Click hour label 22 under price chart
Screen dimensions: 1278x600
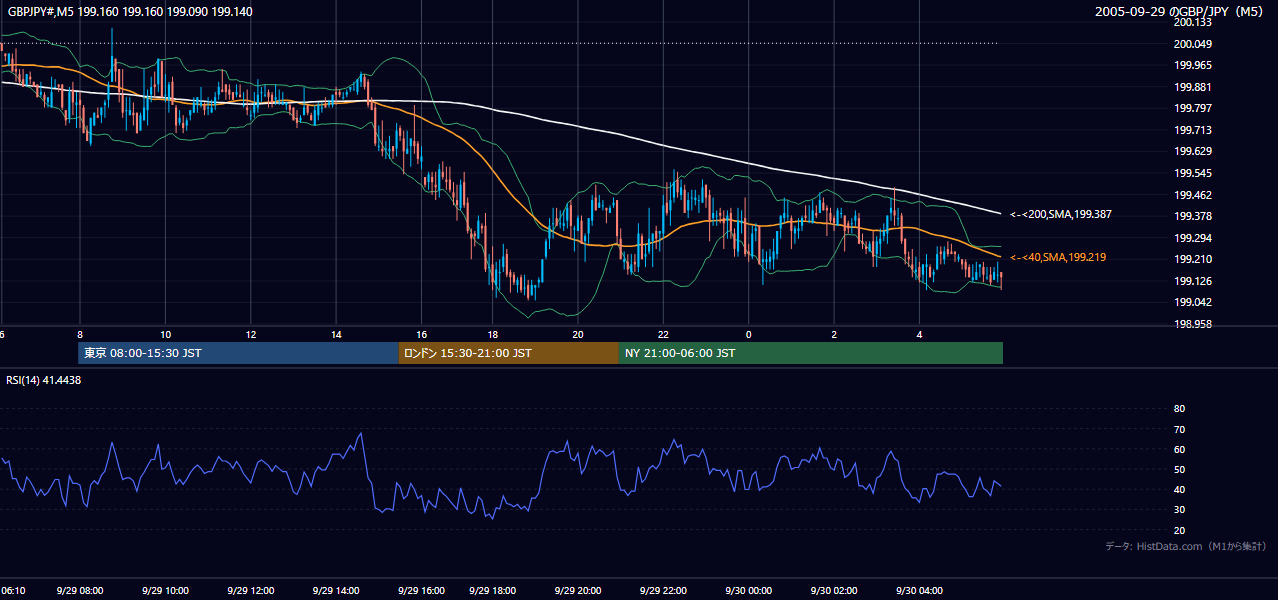click(x=664, y=334)
